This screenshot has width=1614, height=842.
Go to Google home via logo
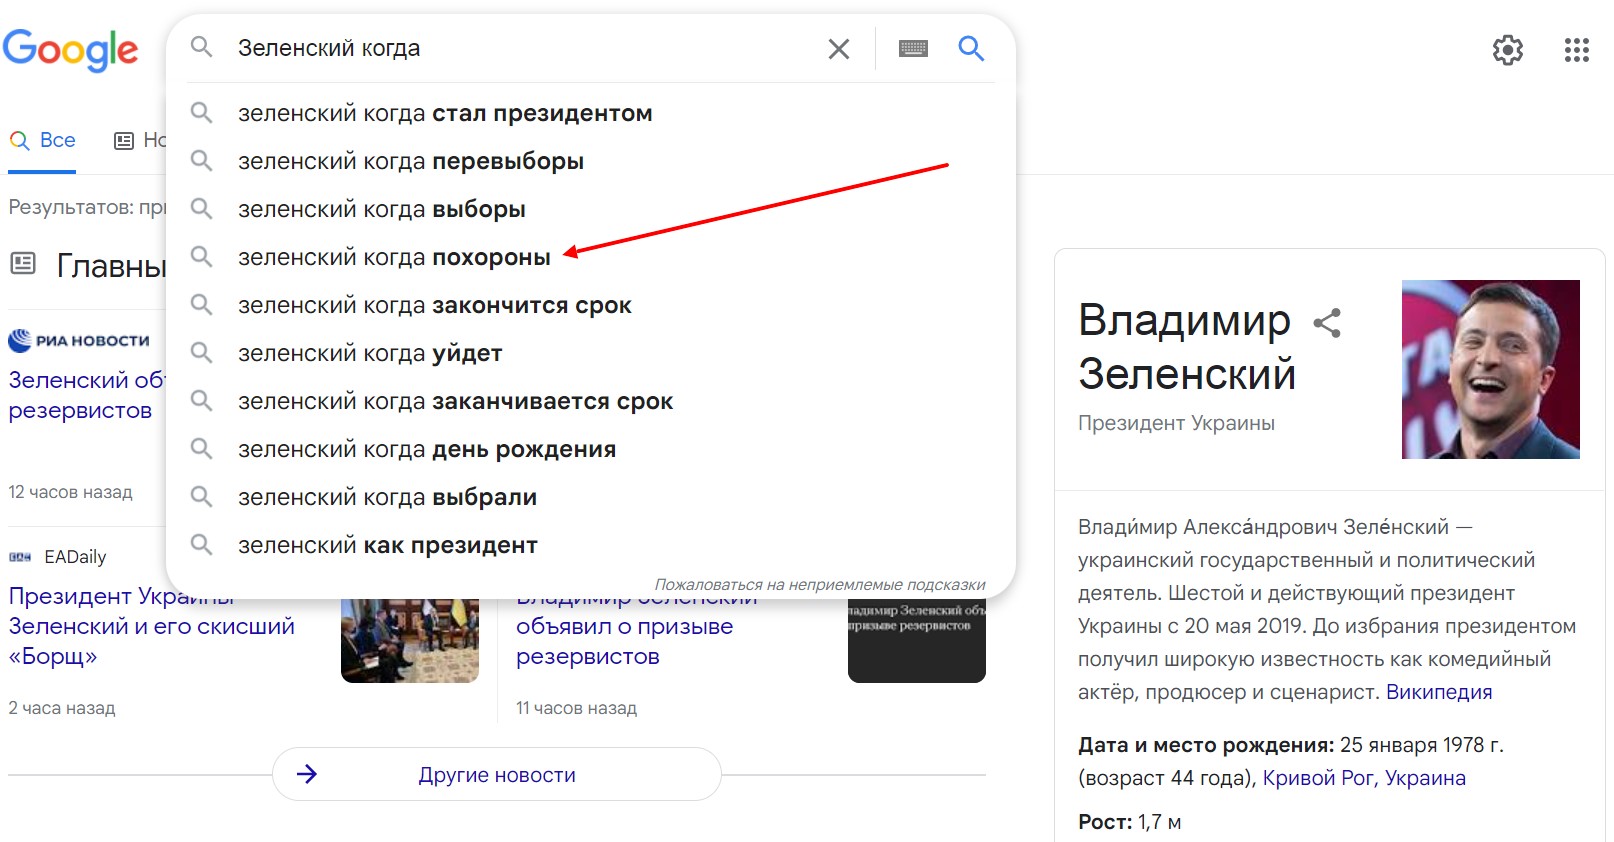[x=71, y=50]
